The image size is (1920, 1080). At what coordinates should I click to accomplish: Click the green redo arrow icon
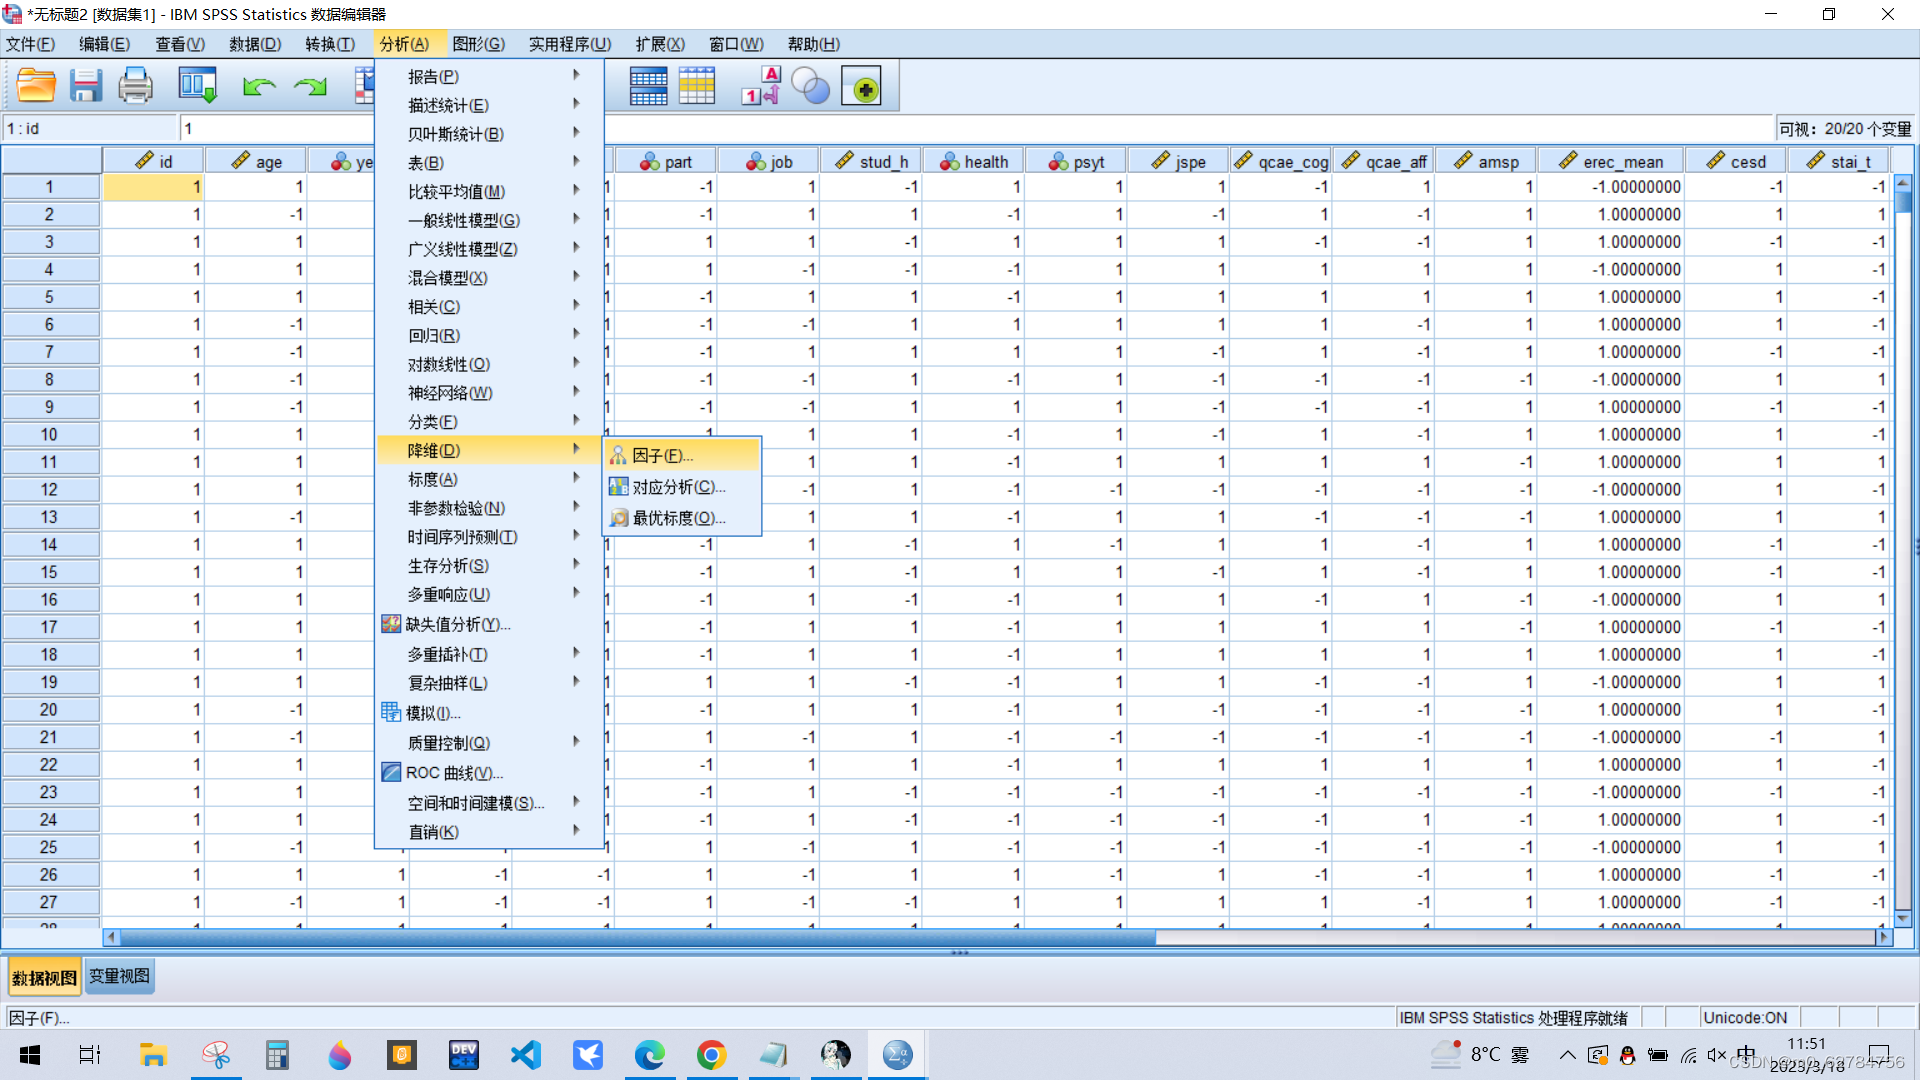point(310,87)
